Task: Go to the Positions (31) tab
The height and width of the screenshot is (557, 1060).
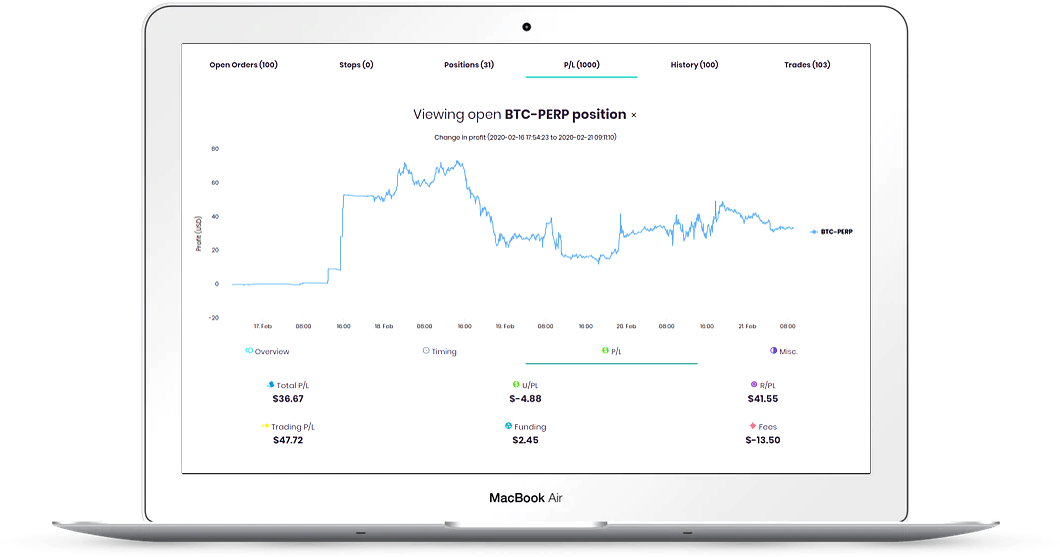Action: click(469, 65)
